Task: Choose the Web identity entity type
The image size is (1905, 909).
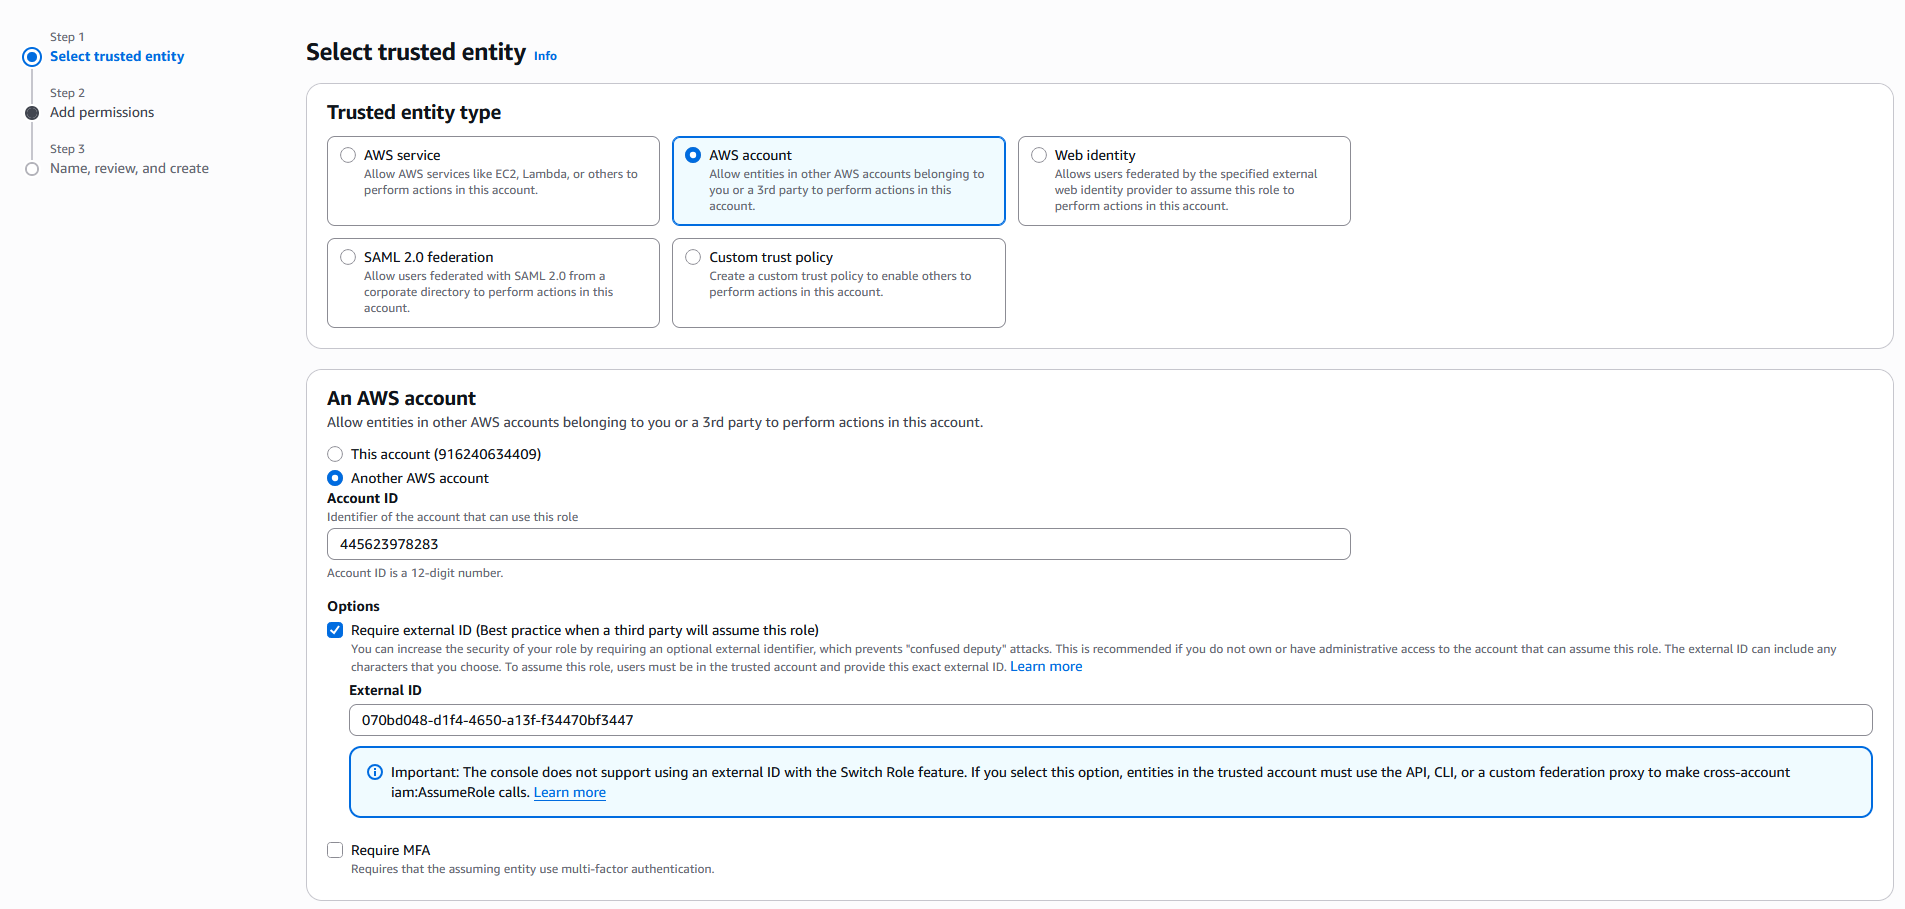Action: click(1039, 155)
